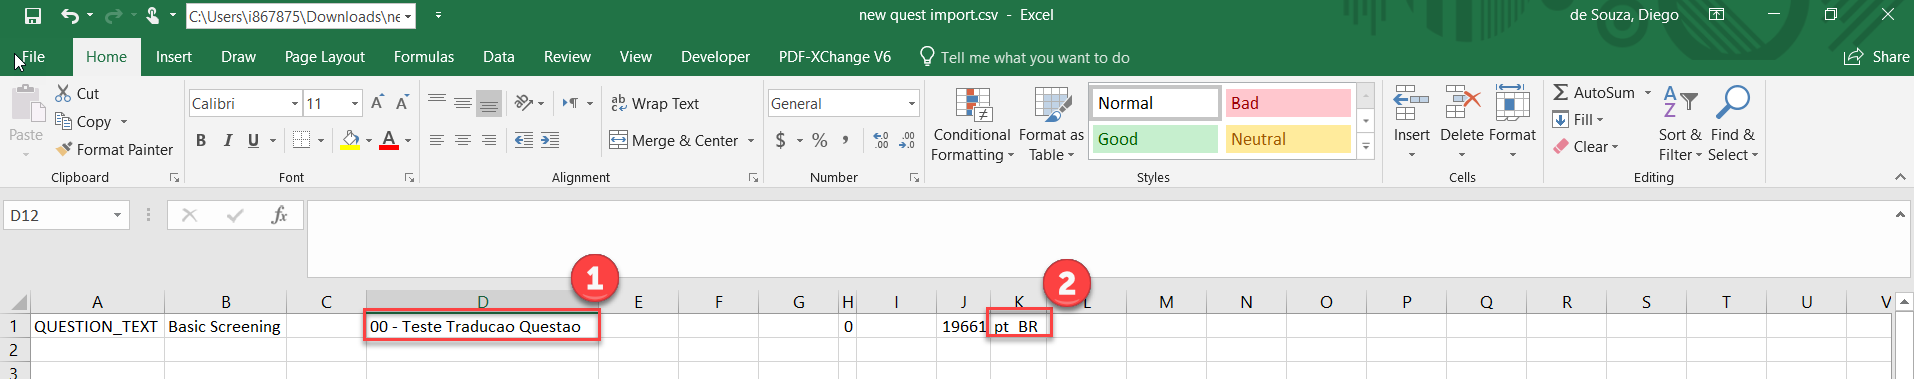The height and width of the screenshot is (379, 1914).
Task: Toggle Wrap Text on the selected cell
Action: pos(655,104)
